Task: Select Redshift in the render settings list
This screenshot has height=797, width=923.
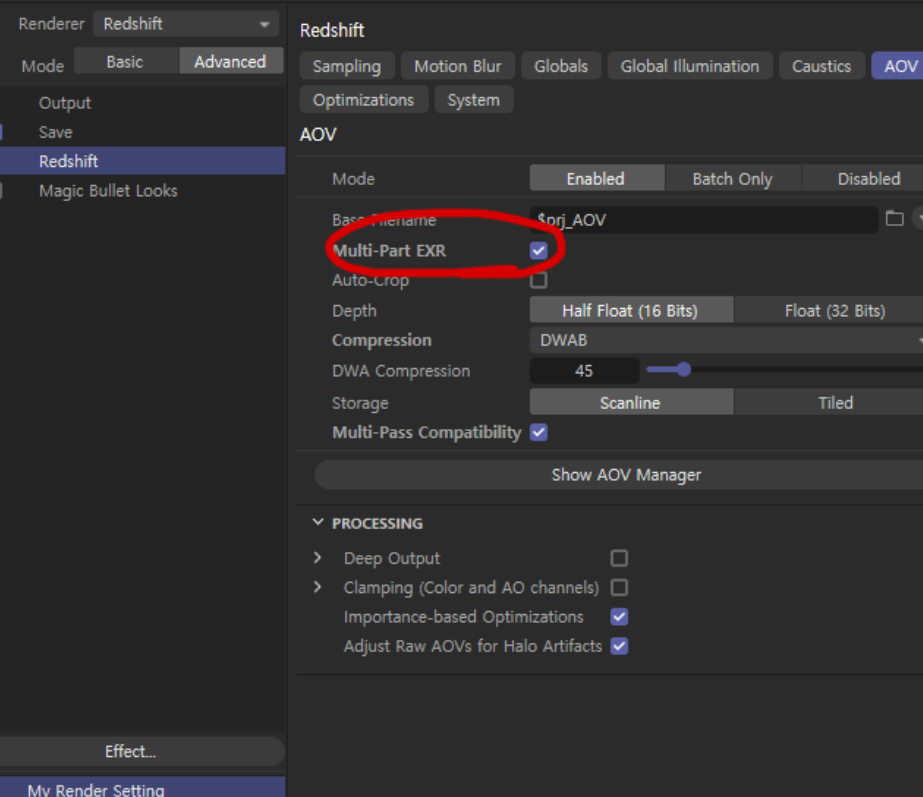Action: point(142,161)
